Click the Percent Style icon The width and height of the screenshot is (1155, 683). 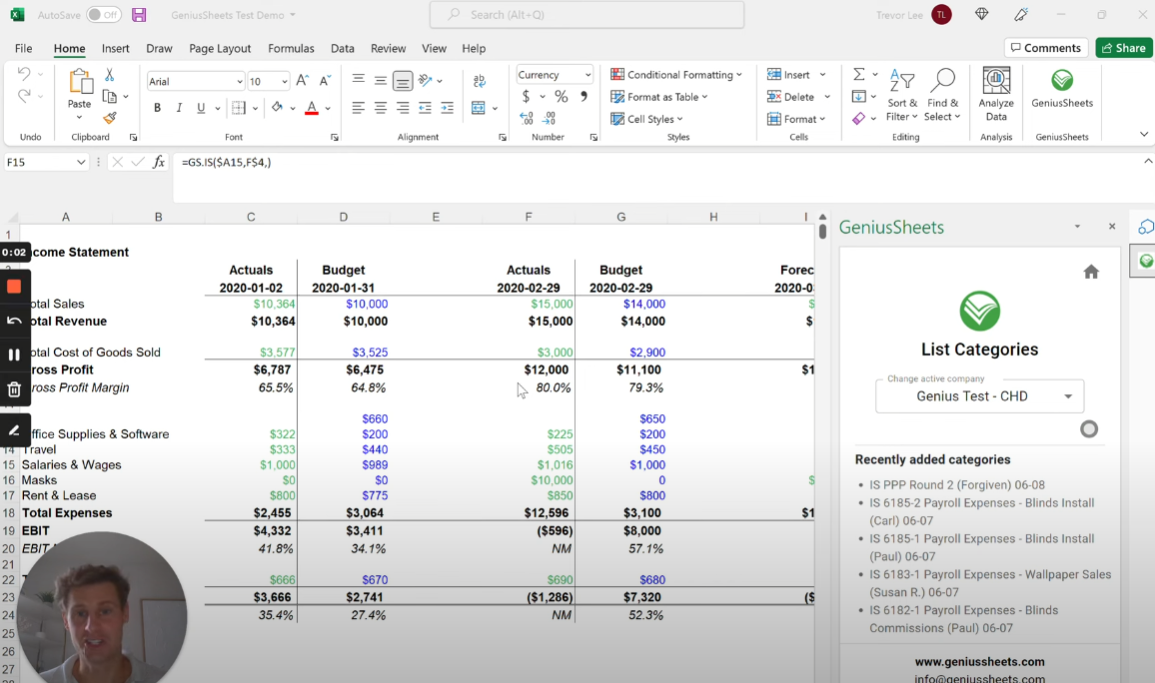tap(561, 97)
